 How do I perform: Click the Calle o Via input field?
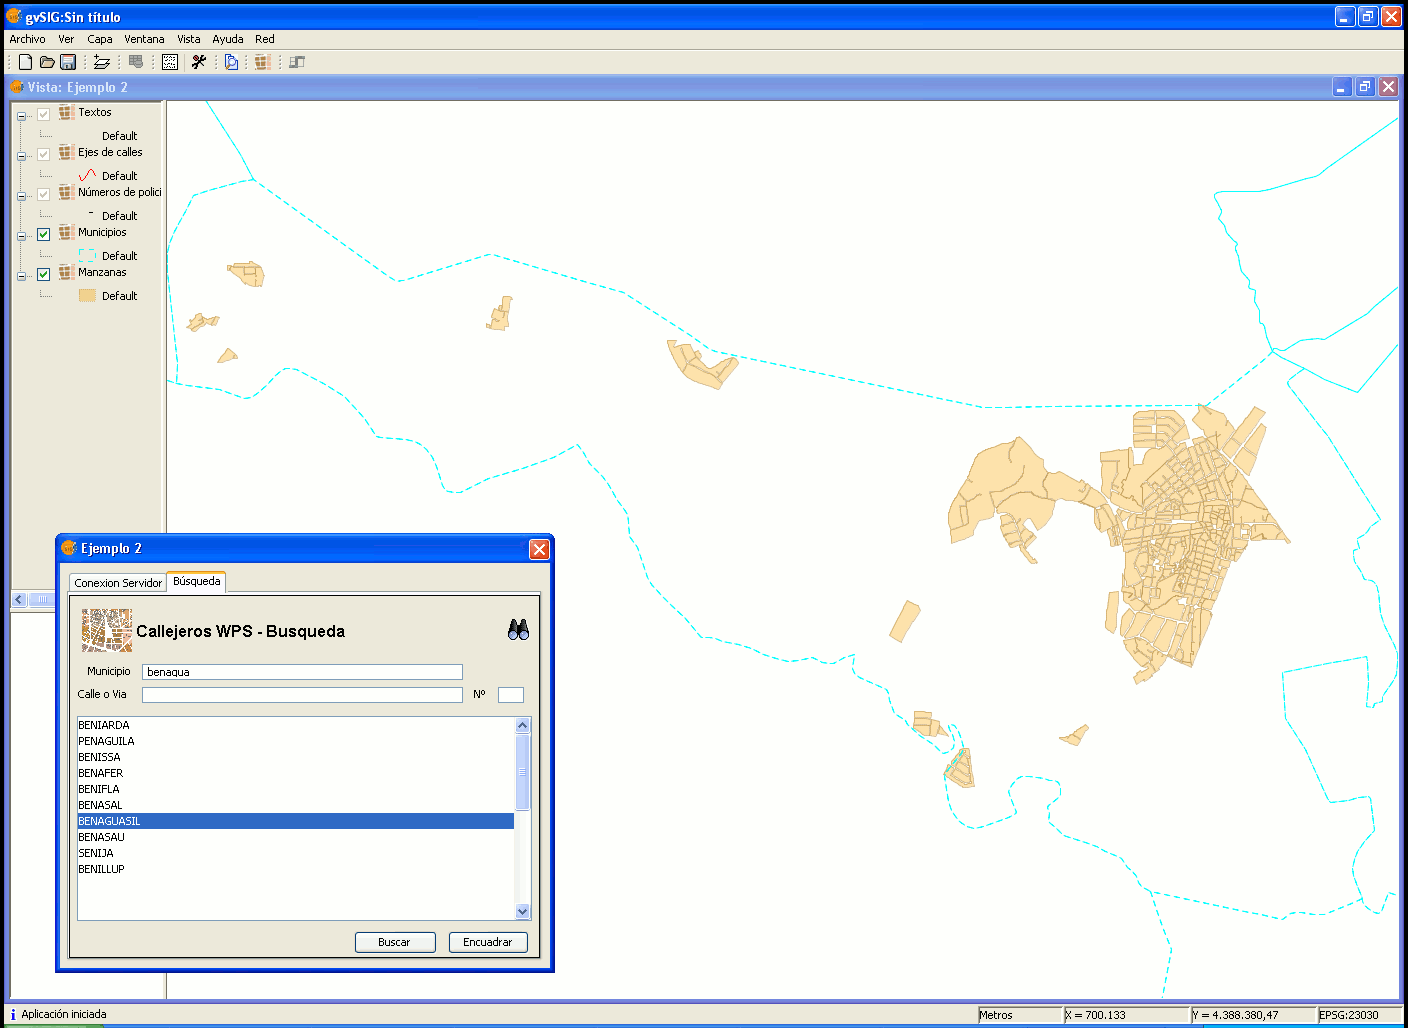[302, 694]
